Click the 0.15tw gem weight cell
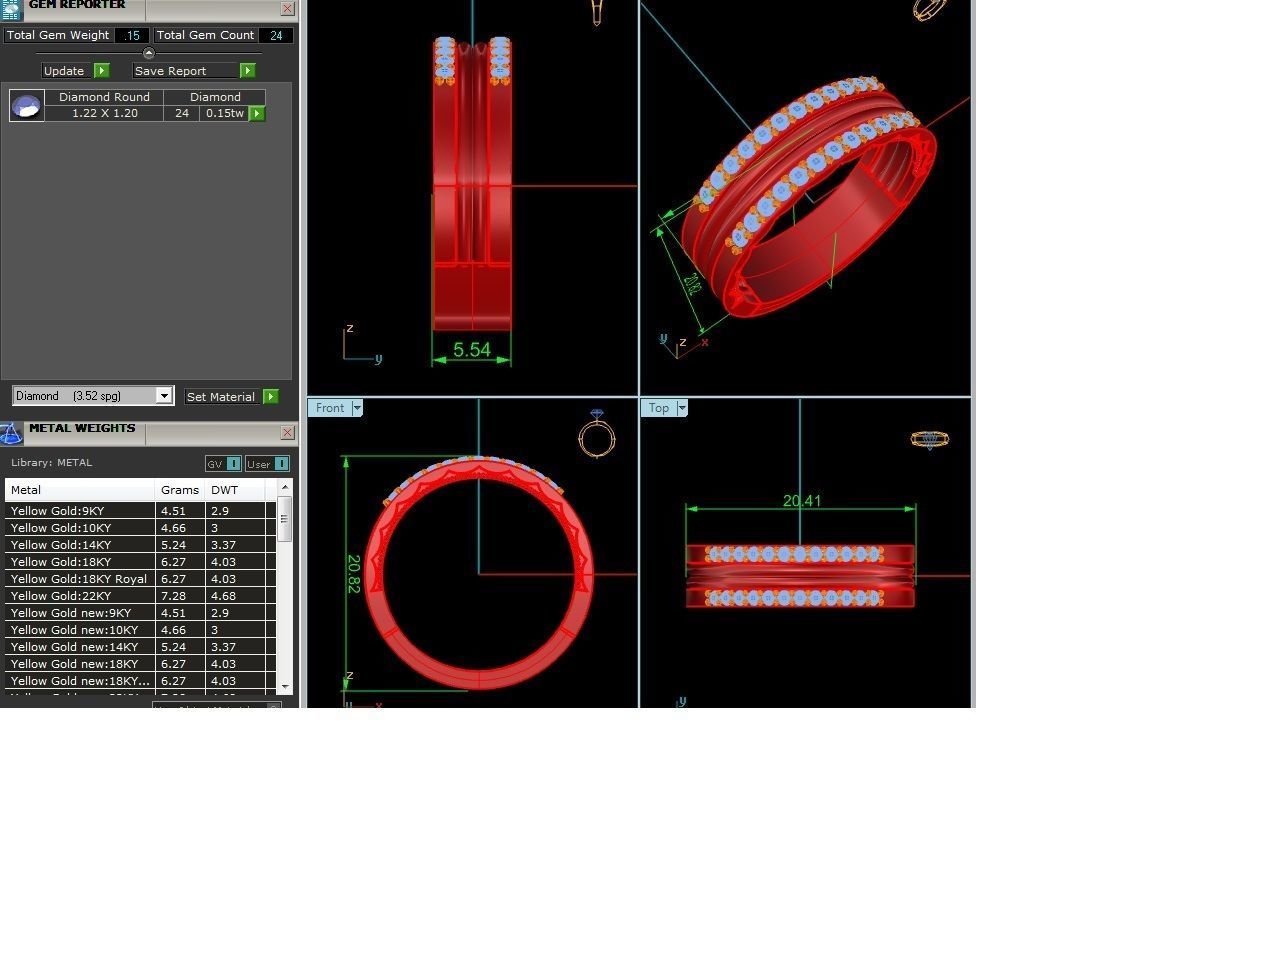Screen dimensions: 1284x962 (x=225, y=114)
